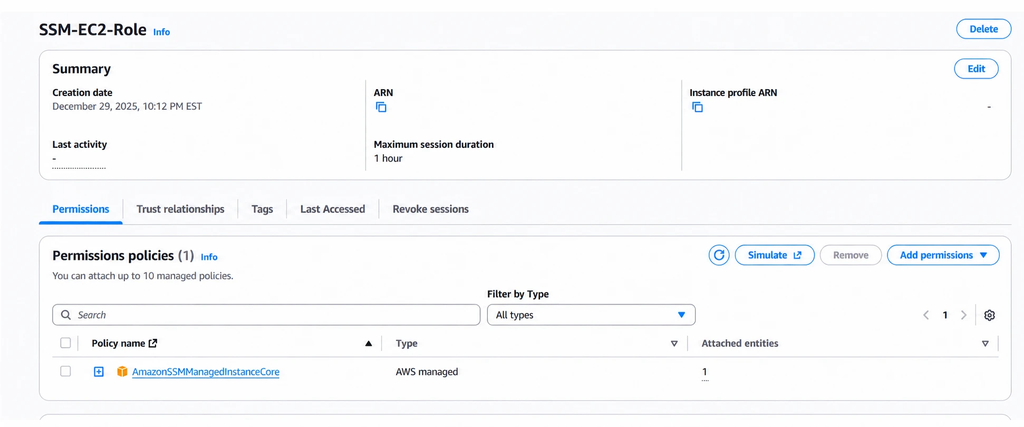Click the AmazonSSMManagedInstanceCore orange policy icon

pos(122,372)
